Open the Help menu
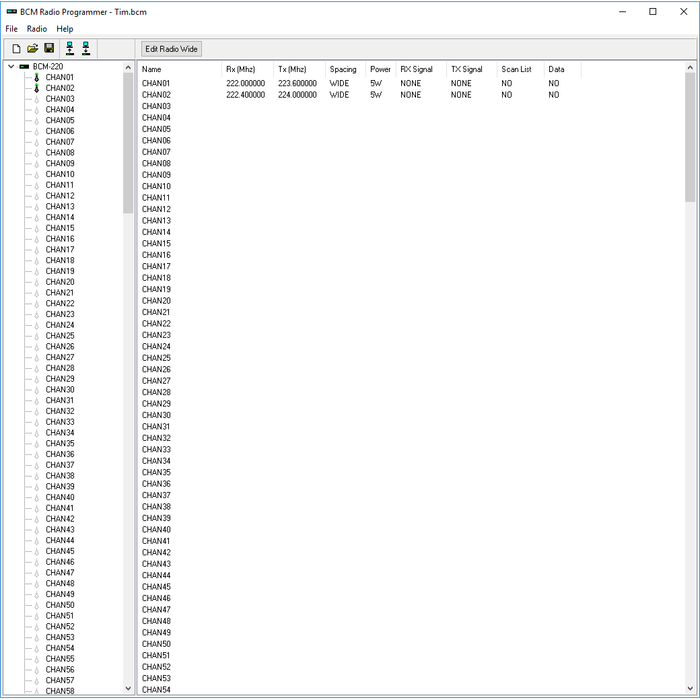700x700 pixels. [x=65, y=29]
